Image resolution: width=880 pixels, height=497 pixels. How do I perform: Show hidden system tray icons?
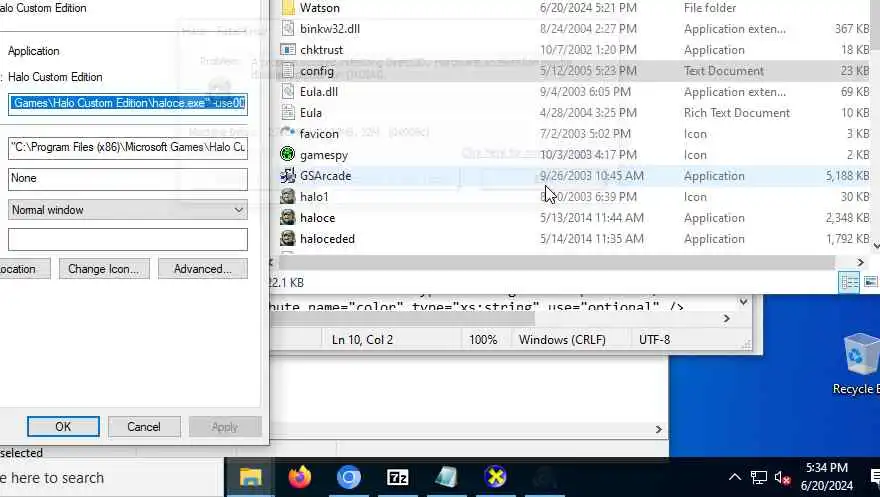click(734, 477)
